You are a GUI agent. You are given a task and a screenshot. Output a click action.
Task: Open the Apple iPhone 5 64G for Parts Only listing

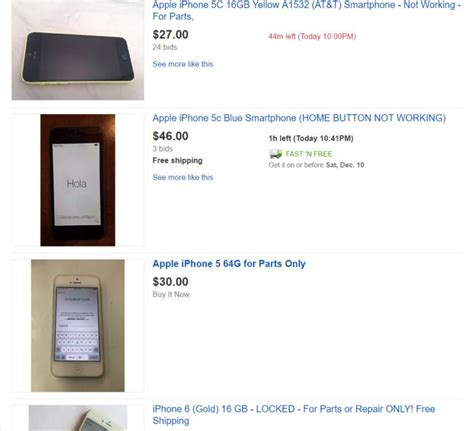[x=229, y=264]
